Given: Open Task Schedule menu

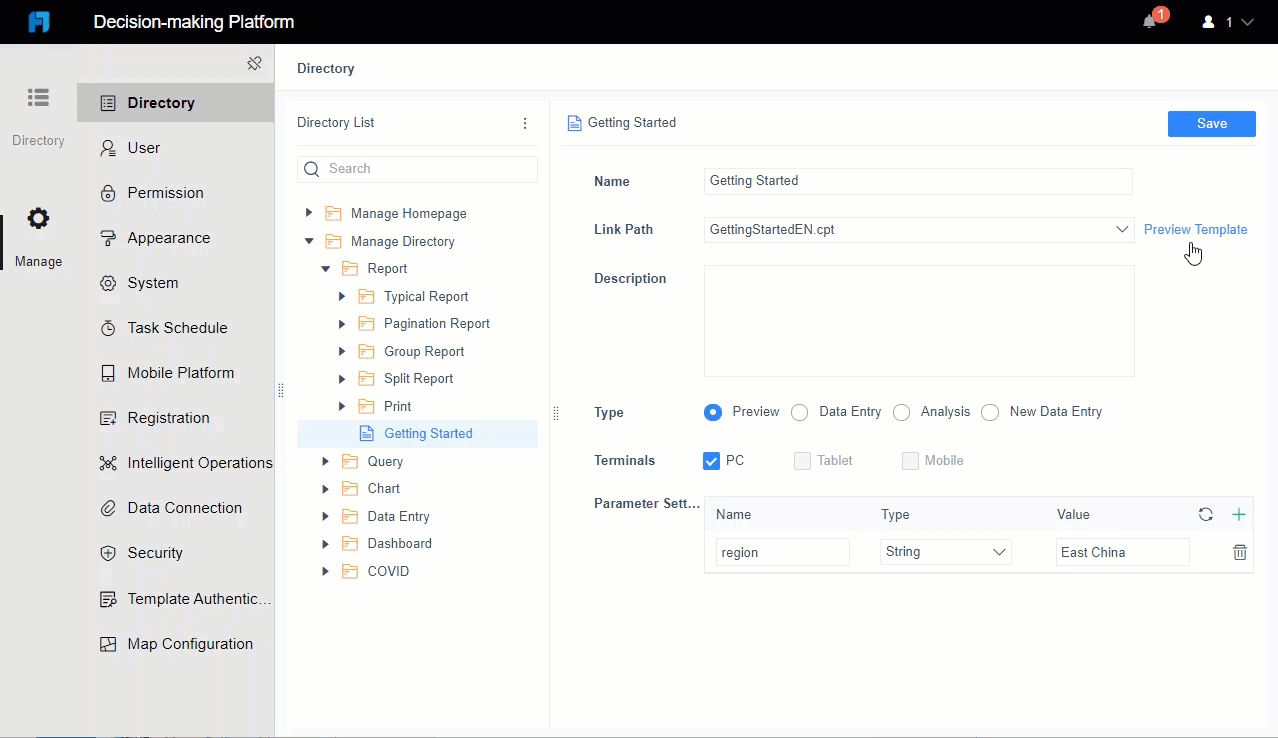Looking at the screenshot, I should click(x=175, y=327).
